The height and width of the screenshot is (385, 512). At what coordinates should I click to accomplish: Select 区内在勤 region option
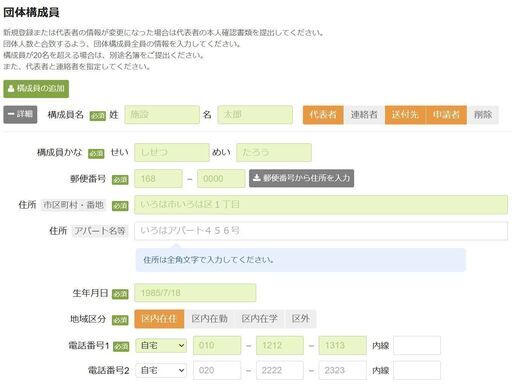tap(210, 319)
